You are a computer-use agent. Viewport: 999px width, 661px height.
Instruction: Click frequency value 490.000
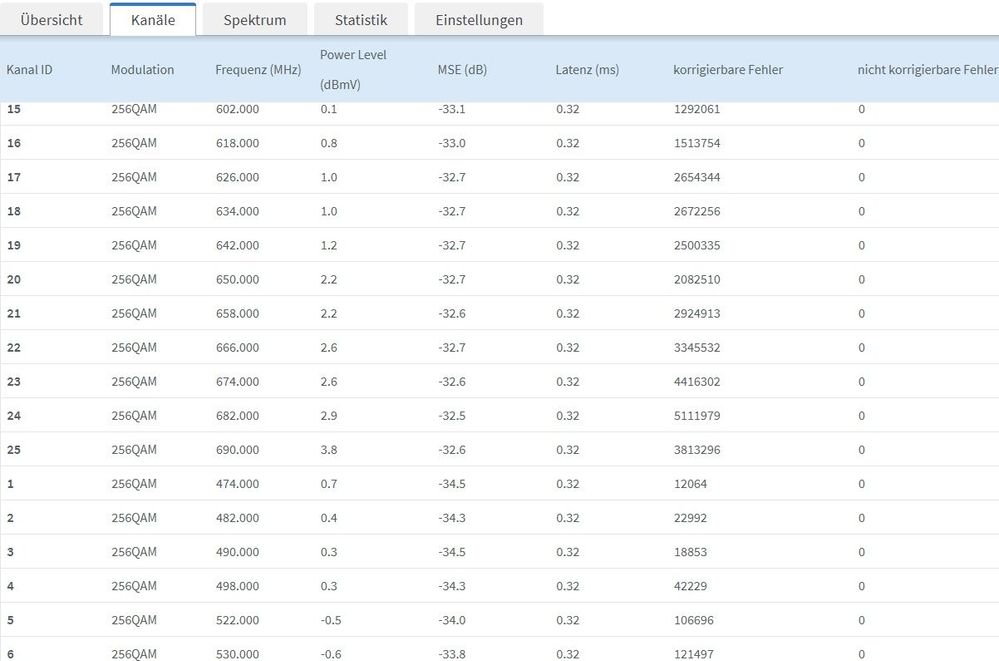[x=237, y=552]
